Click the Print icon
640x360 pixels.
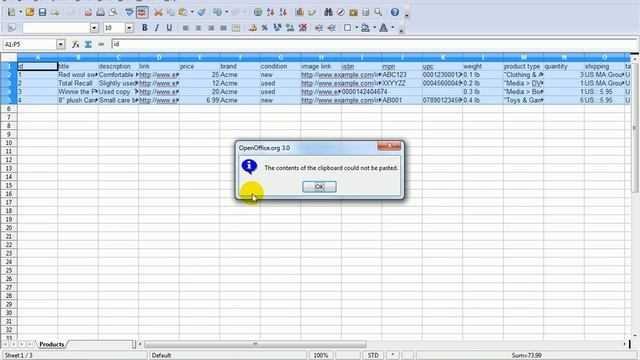coord(100,12)
